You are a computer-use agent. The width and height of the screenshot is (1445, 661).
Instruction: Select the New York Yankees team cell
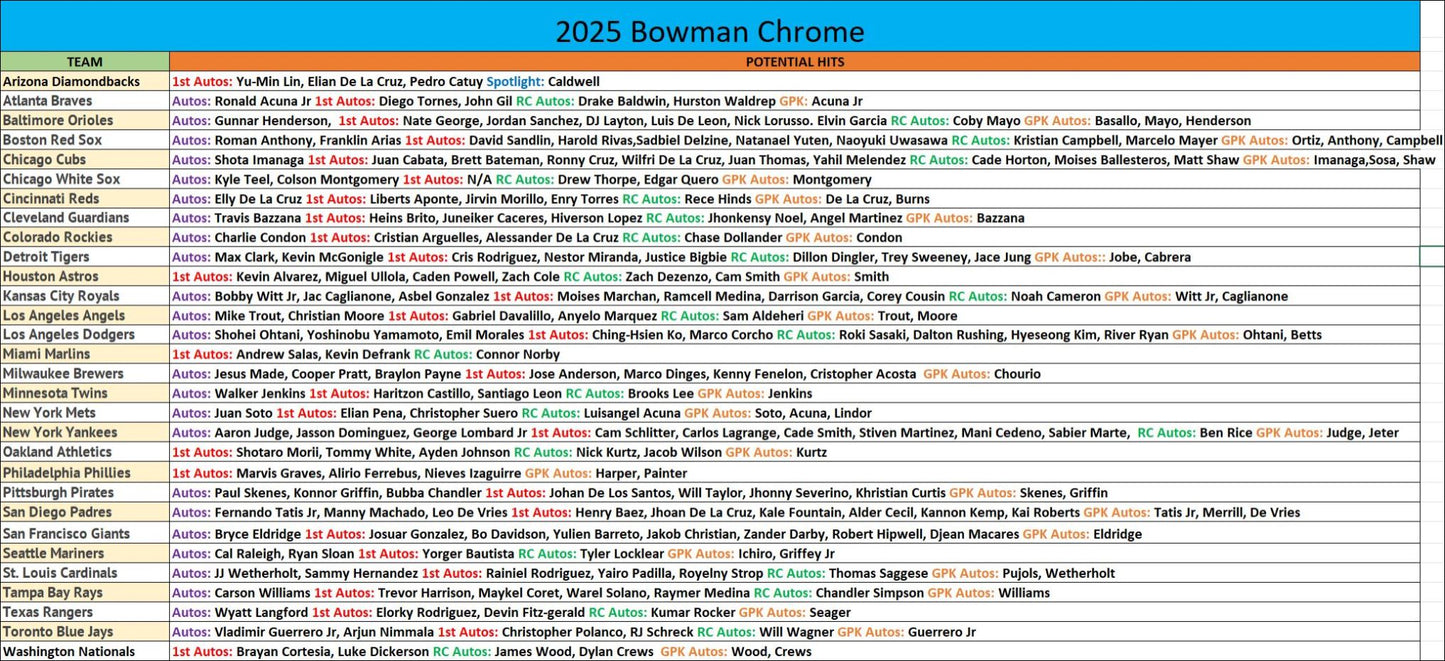85,433
